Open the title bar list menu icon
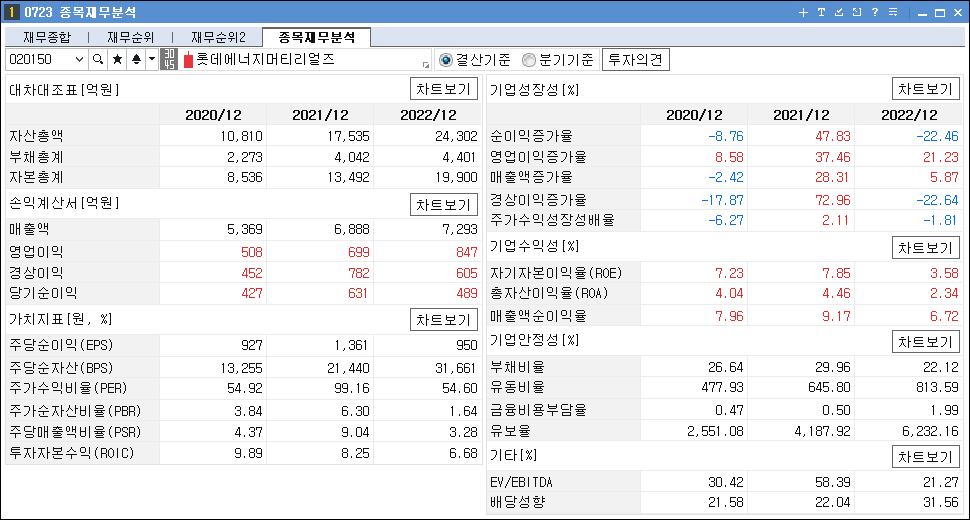Image resolution: width=970 pixels, height=520 pixels. (x=893, y=12)
